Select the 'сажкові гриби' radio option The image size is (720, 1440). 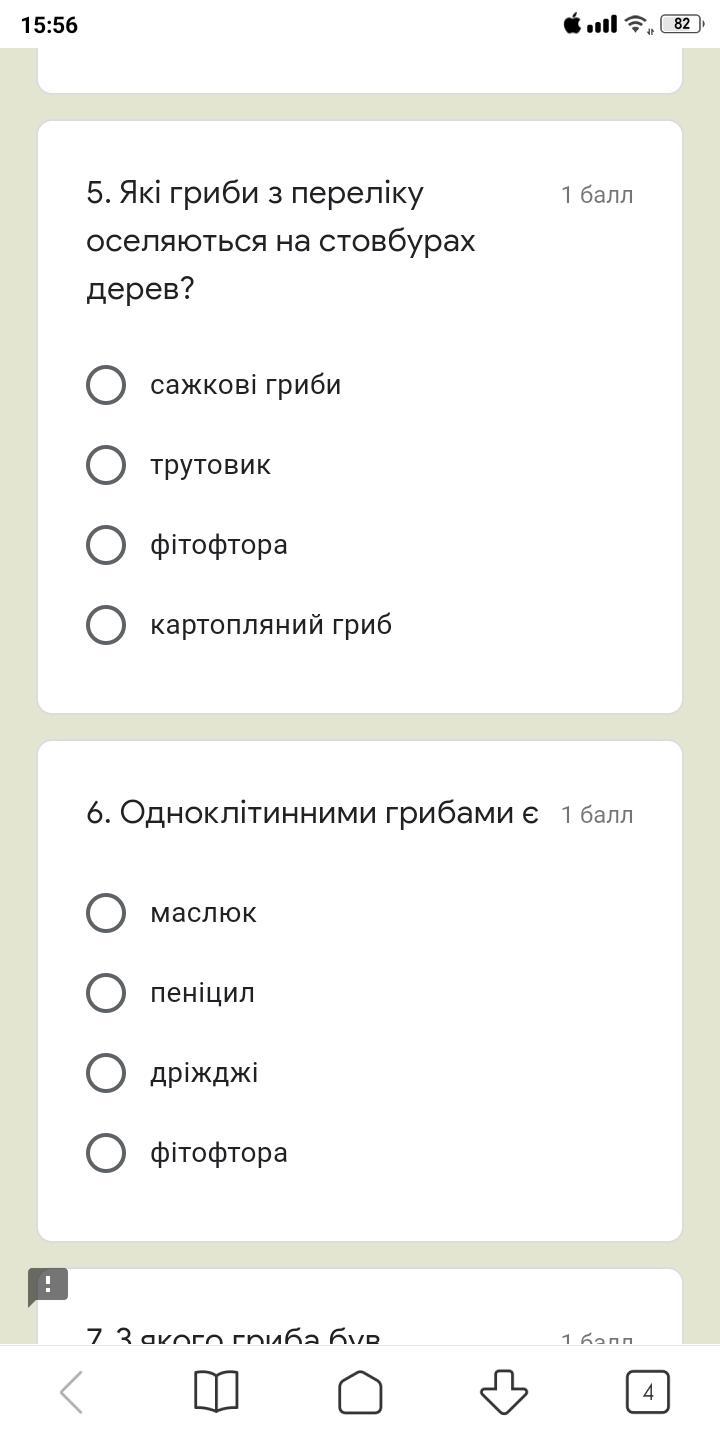(106, 385)
